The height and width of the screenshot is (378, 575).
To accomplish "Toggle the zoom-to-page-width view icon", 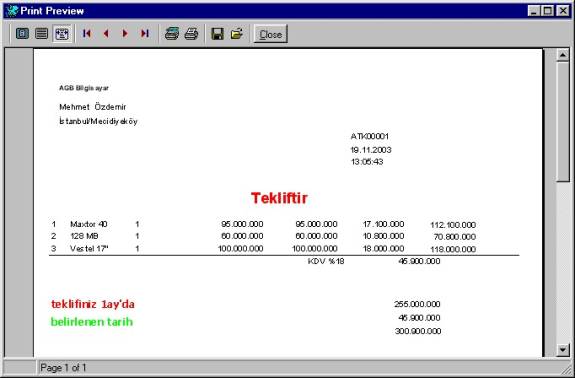I will [x=62, y=34].
